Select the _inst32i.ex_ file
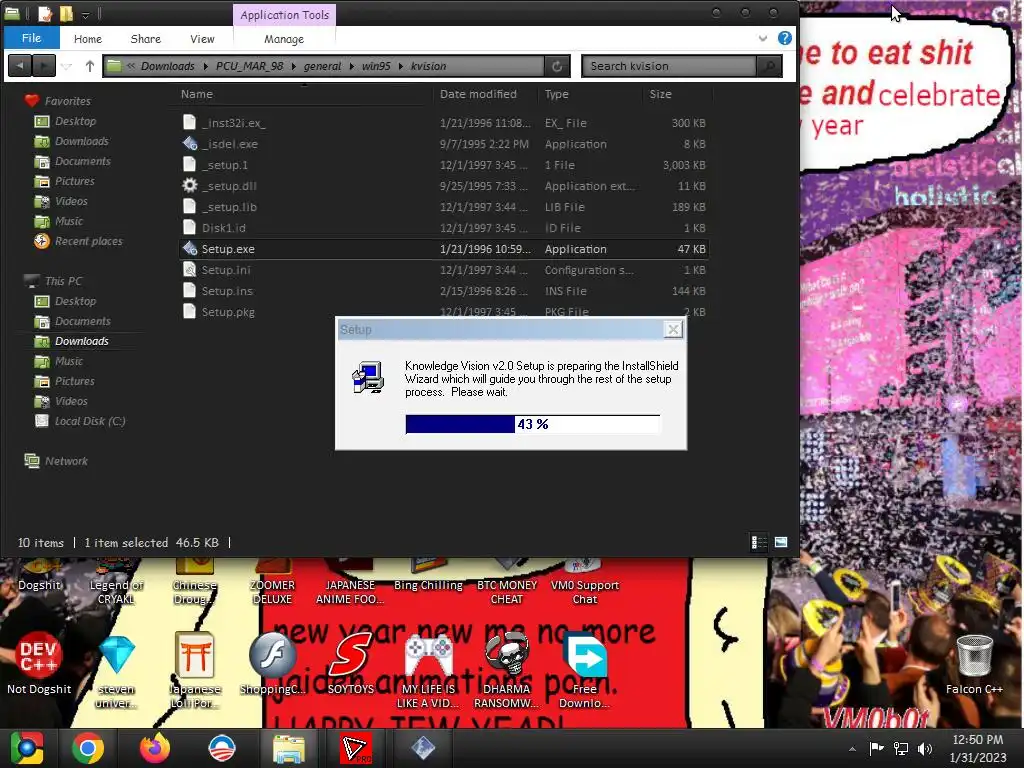This screenshot has width=1024, height=768. coord(443,123)
